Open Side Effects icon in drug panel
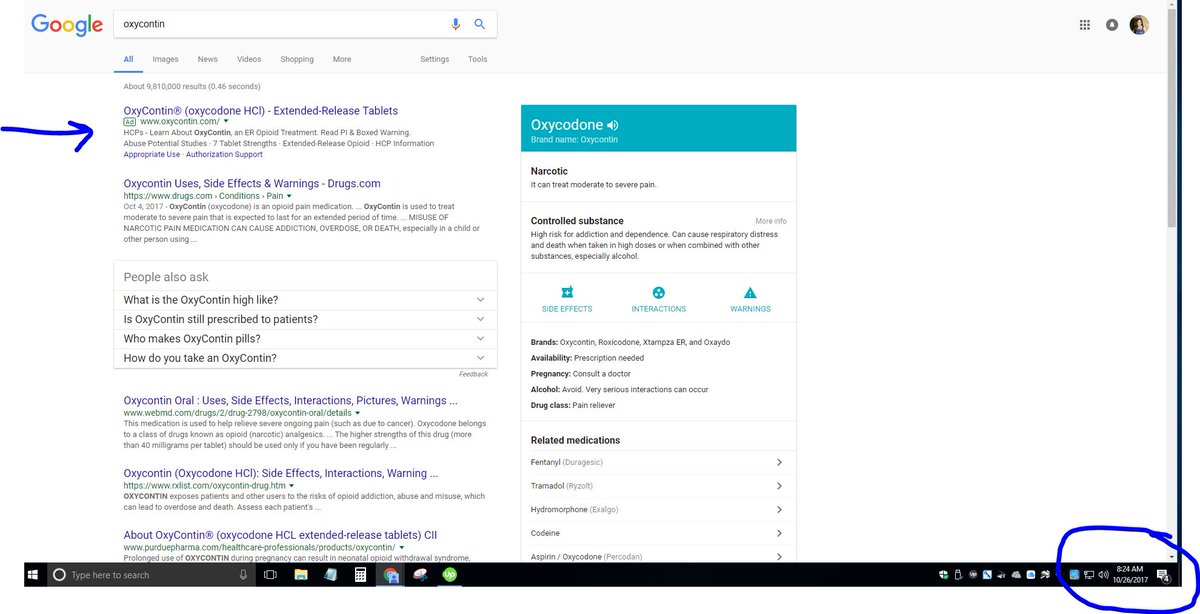Screen dimensions: 1200x614 (567, 293)
